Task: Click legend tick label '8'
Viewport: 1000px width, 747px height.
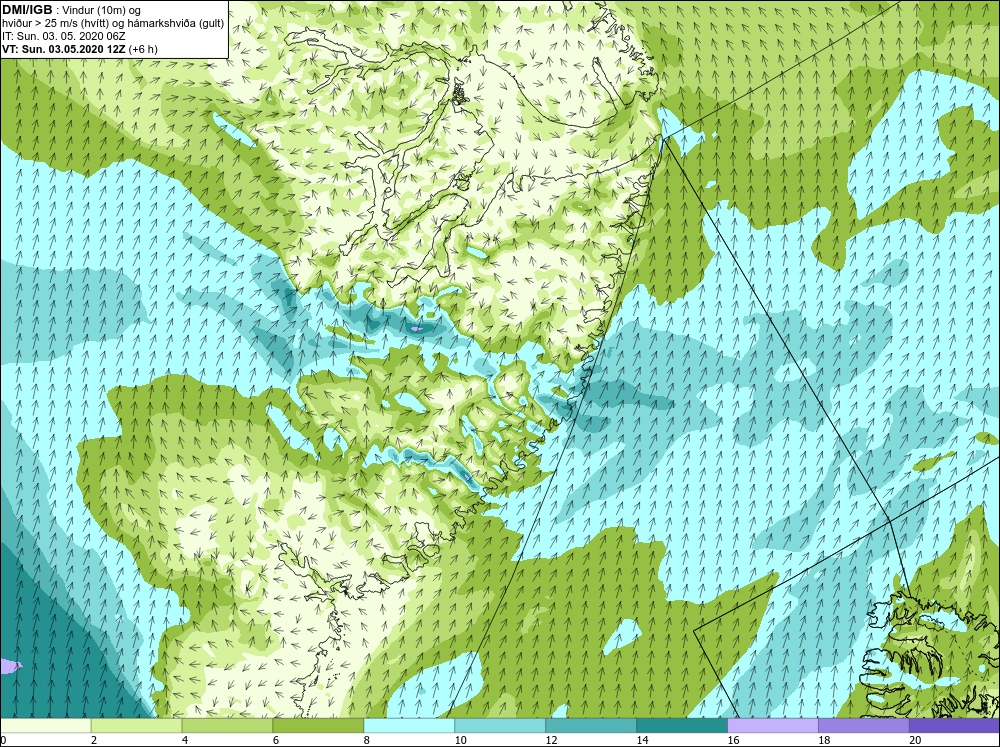Action: point(367,740)
